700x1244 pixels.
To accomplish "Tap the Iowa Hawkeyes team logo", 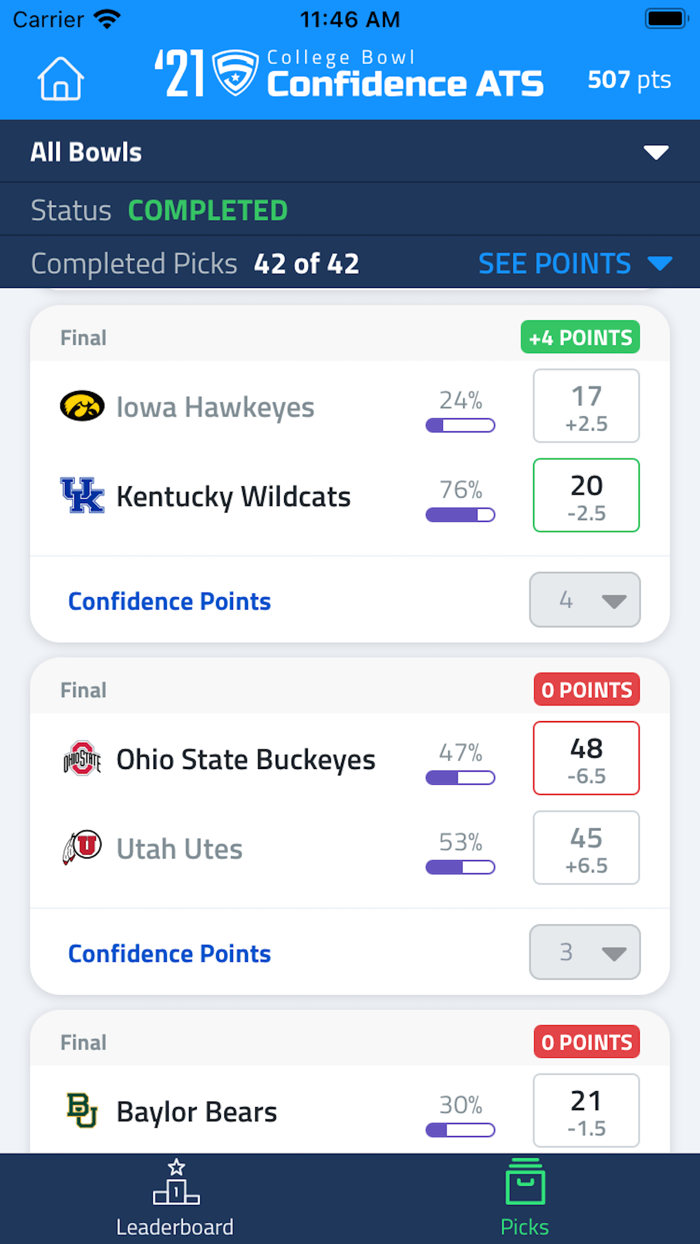I will coord(82,406).
